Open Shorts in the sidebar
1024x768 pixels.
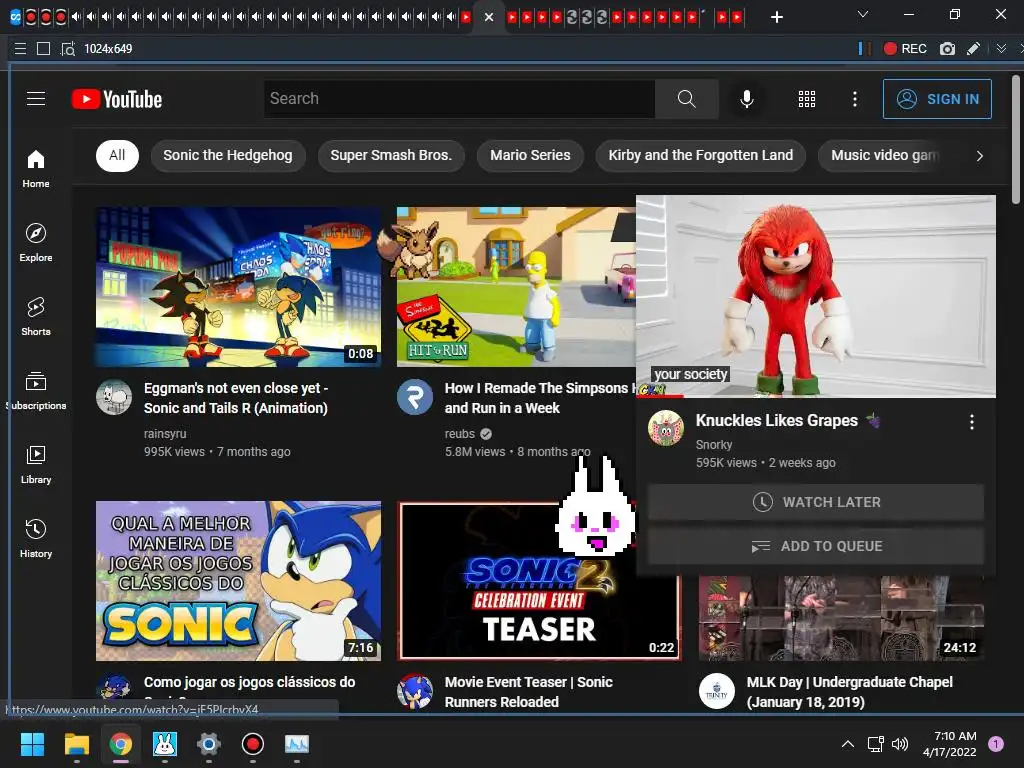36,317
